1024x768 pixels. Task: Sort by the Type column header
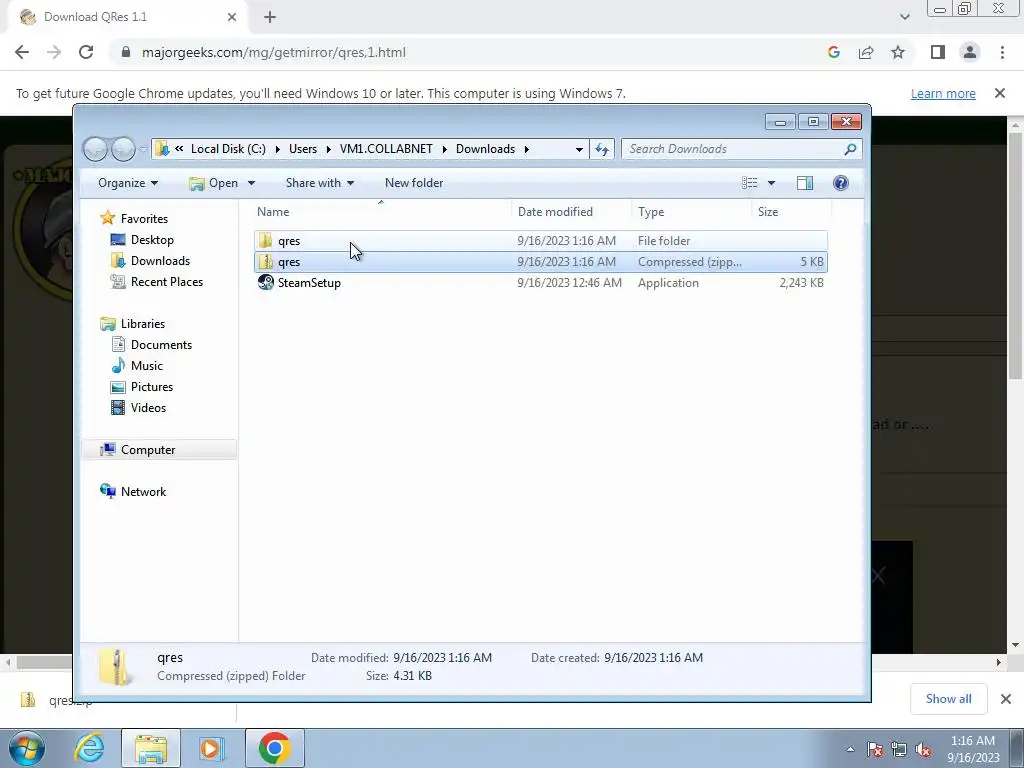(x=692, y=212)
